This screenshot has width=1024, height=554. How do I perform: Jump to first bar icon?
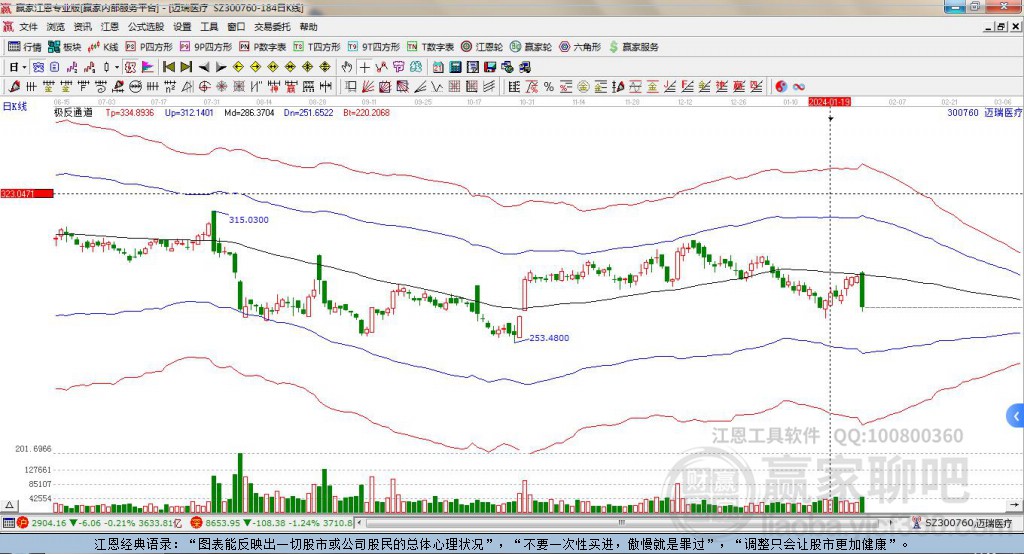[x=169, y=67]
